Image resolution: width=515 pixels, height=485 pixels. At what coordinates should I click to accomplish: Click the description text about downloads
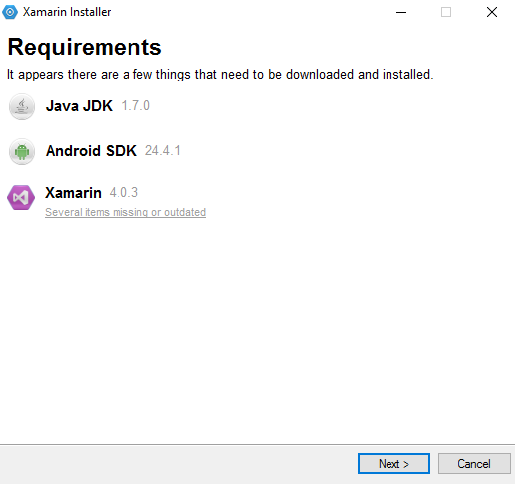tap(220, 75)
